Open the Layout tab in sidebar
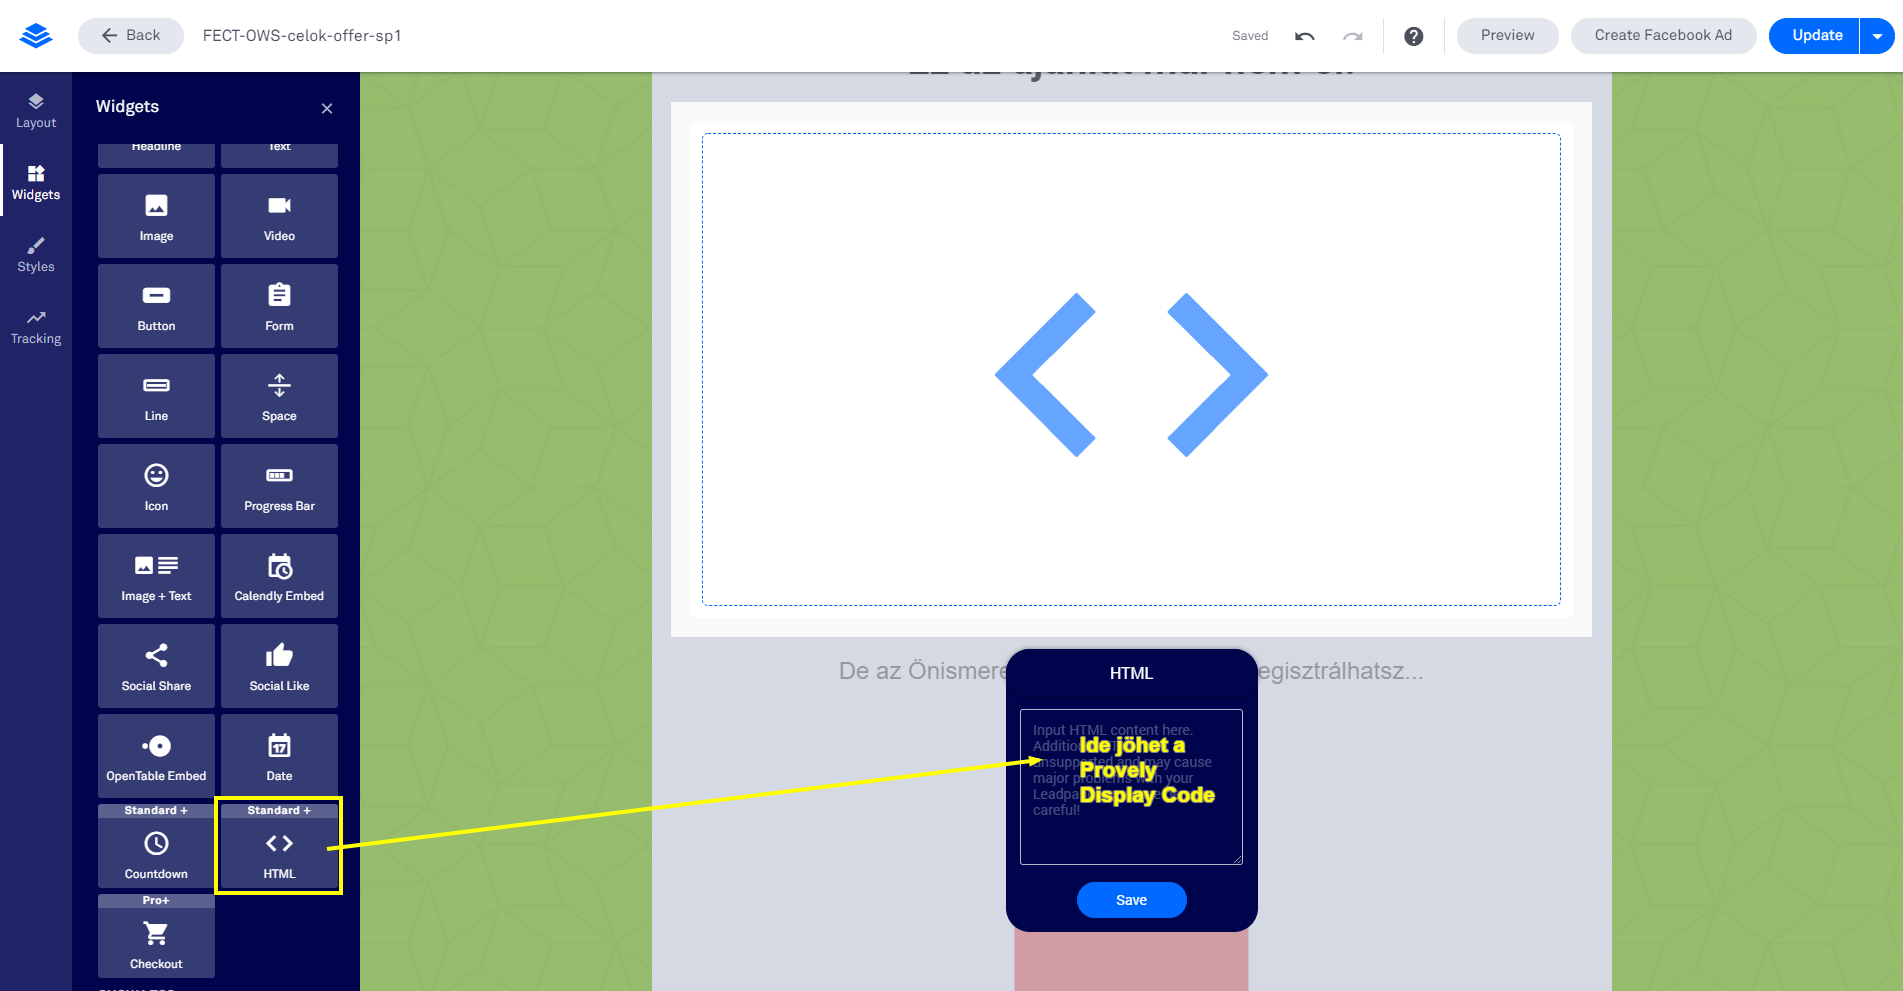 tap(36, 110)
